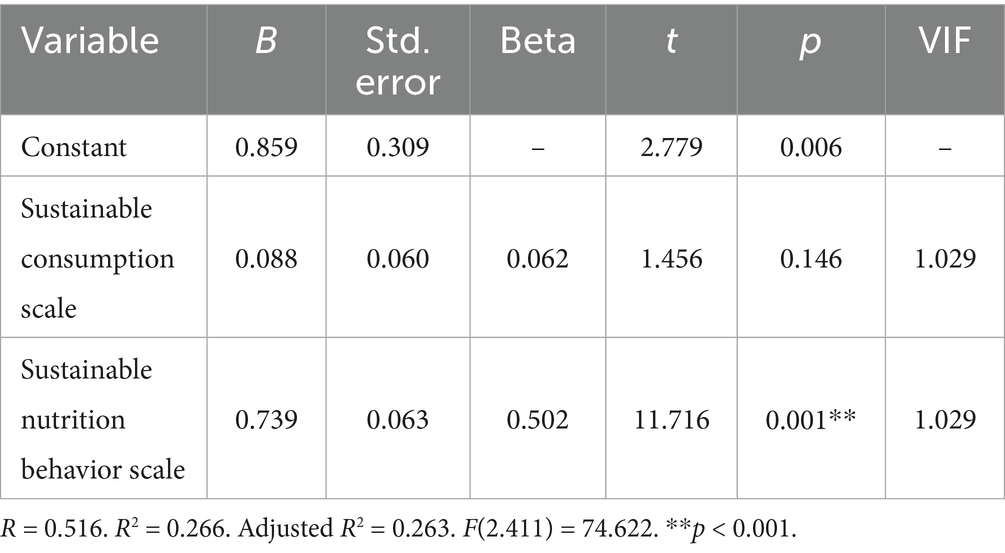The width and height of the screenshot is (1005, 553).
Task: Select the p column header
Action: click(x=806, y=40)
